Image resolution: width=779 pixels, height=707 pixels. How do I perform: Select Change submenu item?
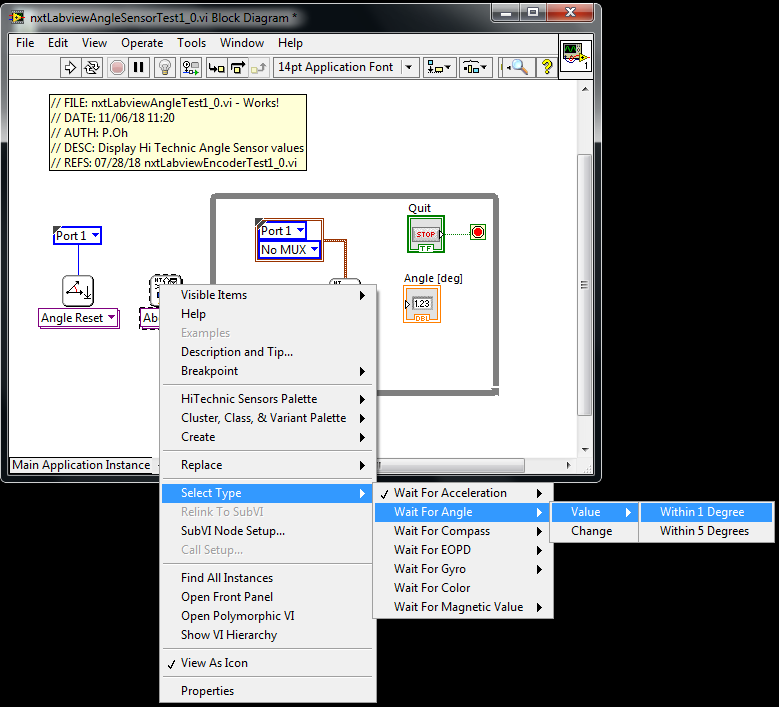(594, 531)
